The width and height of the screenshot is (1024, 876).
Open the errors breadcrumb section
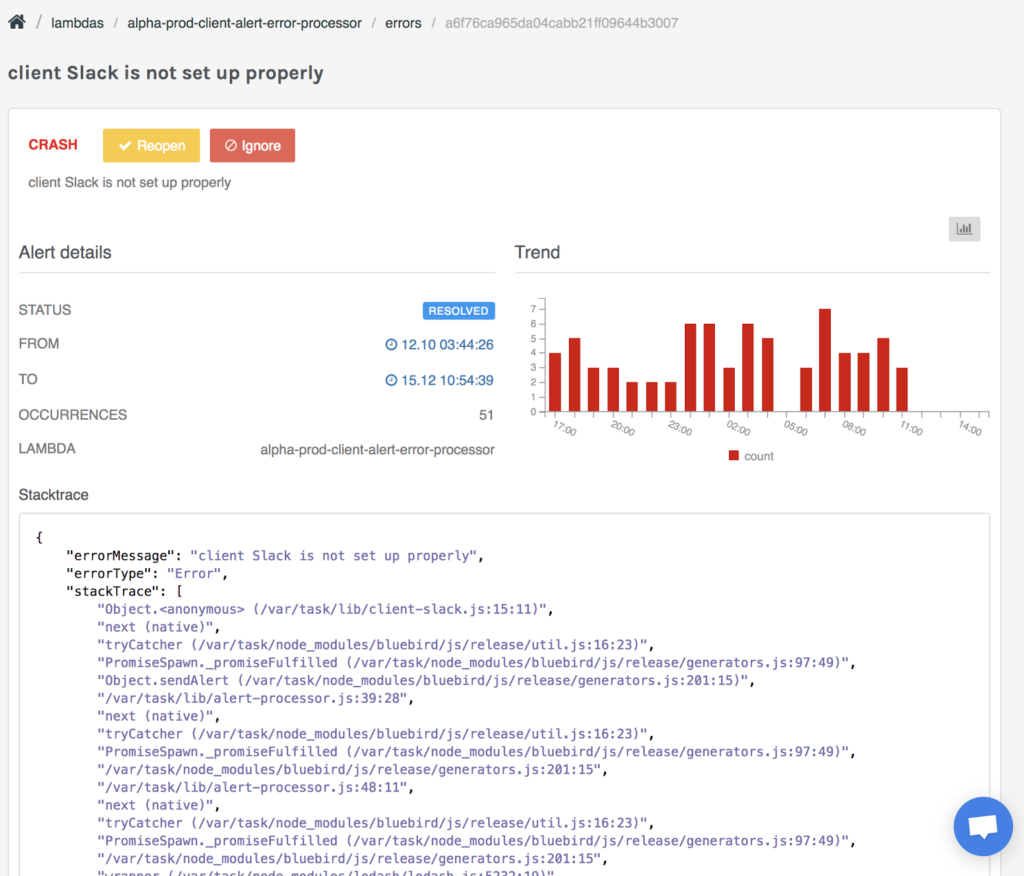[x=403, y=22]
